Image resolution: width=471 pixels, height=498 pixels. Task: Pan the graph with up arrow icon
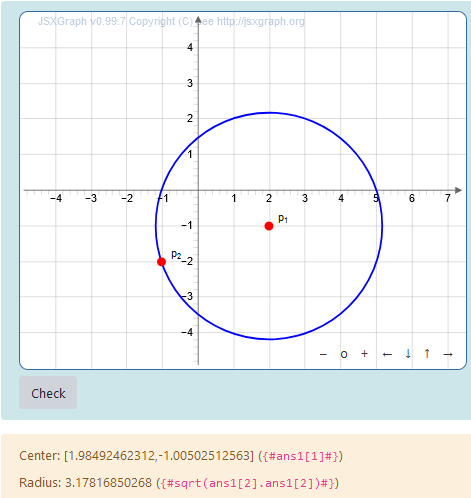point(427,353)
